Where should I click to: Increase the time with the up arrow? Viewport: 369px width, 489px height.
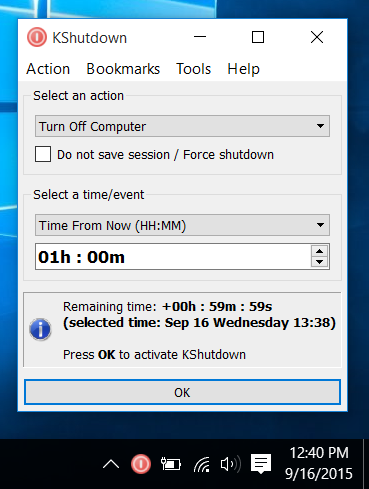[320, 251]
